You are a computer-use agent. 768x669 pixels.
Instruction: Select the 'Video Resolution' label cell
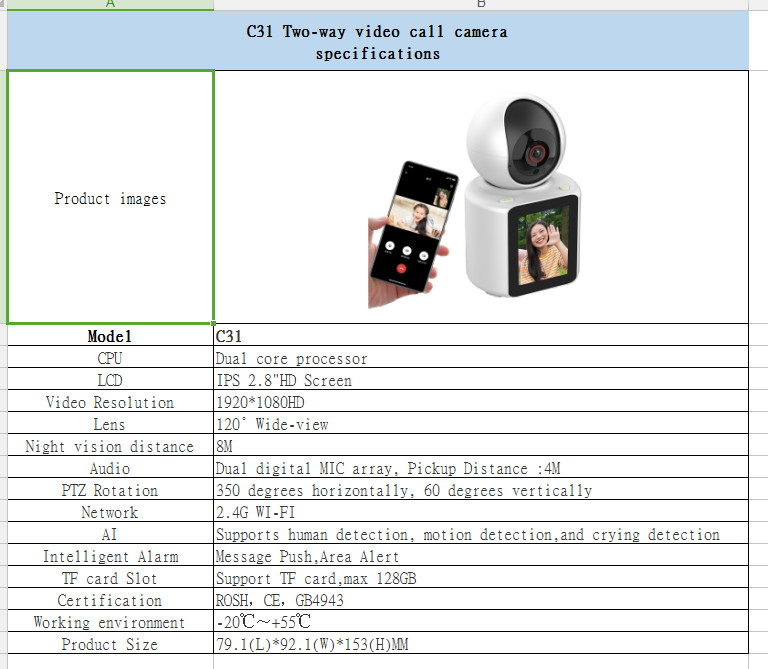coord(110,402)
